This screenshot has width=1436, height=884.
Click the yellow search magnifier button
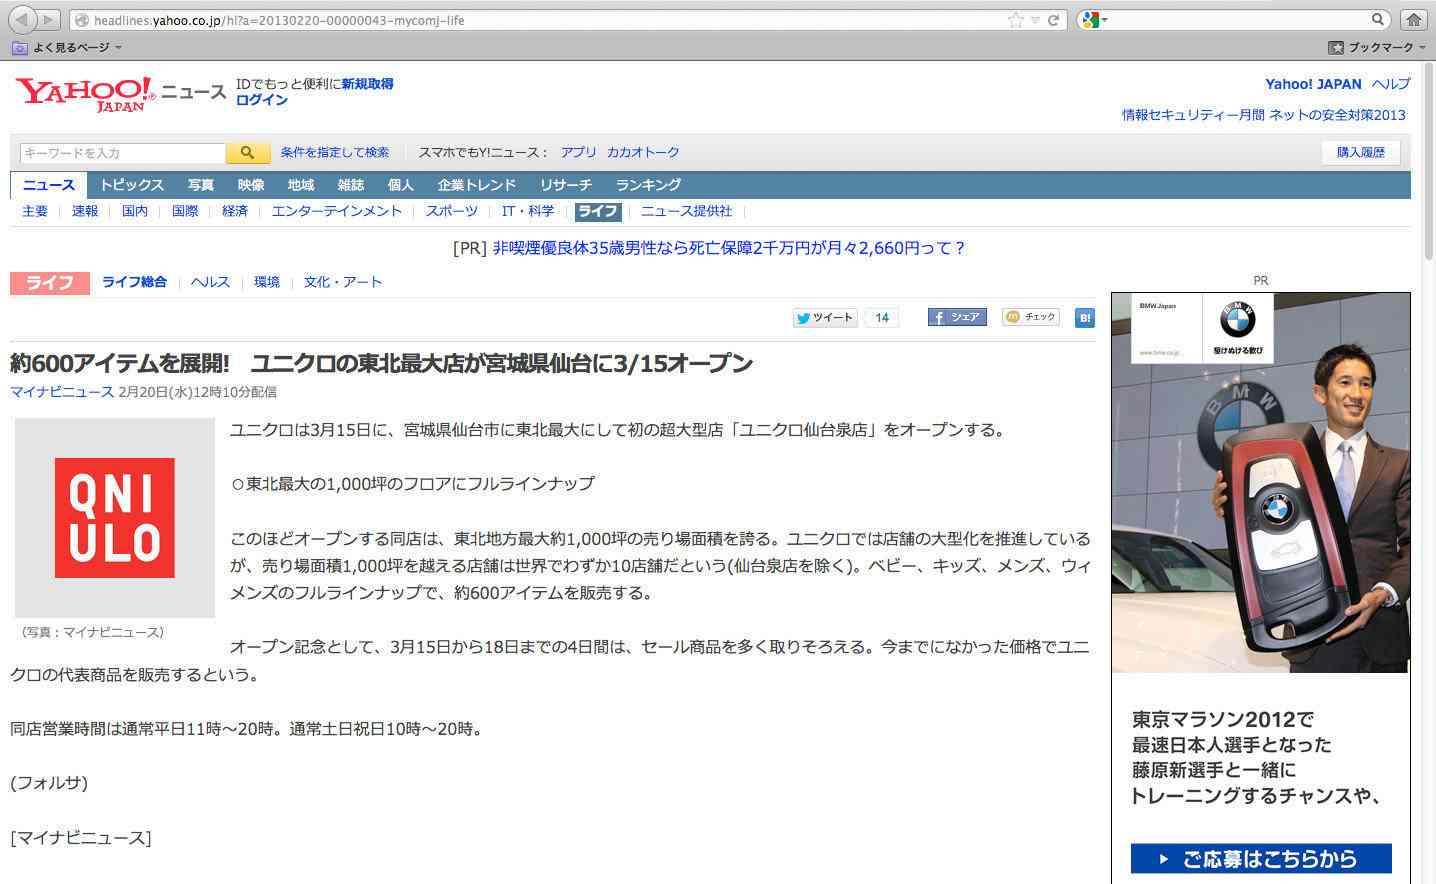coord(247,153)
